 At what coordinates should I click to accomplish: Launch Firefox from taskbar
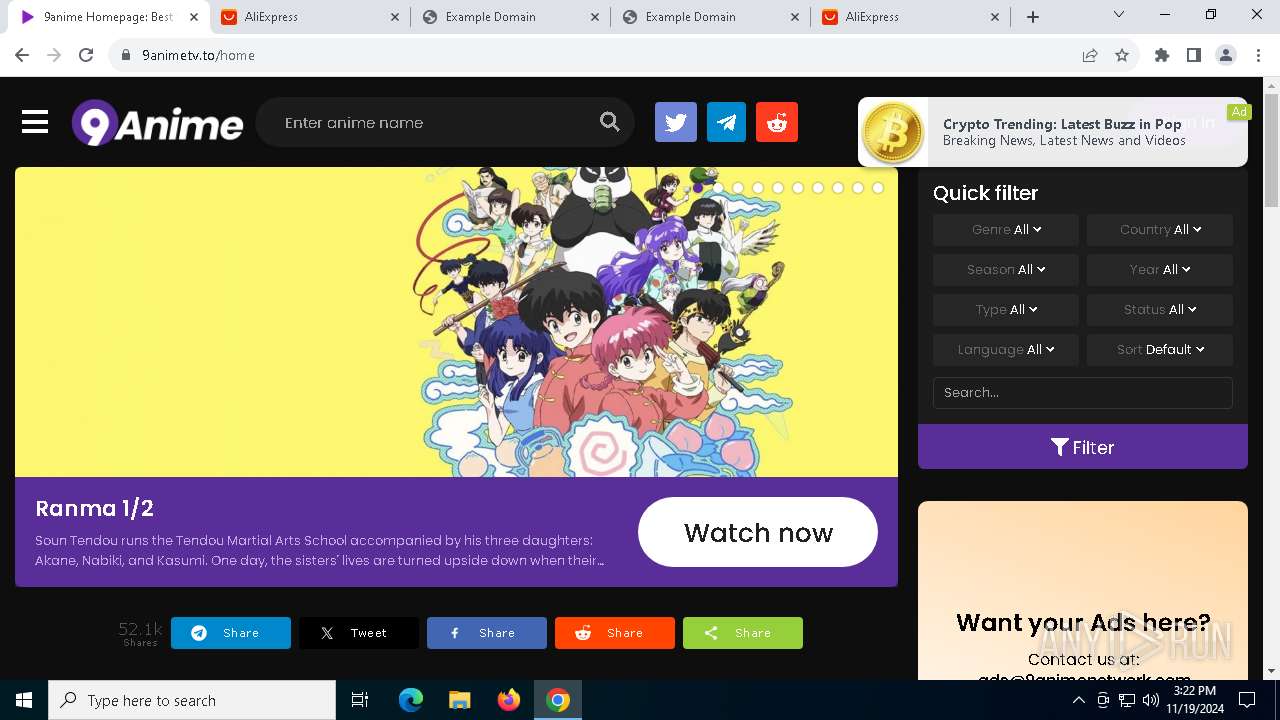coord(509,700)
